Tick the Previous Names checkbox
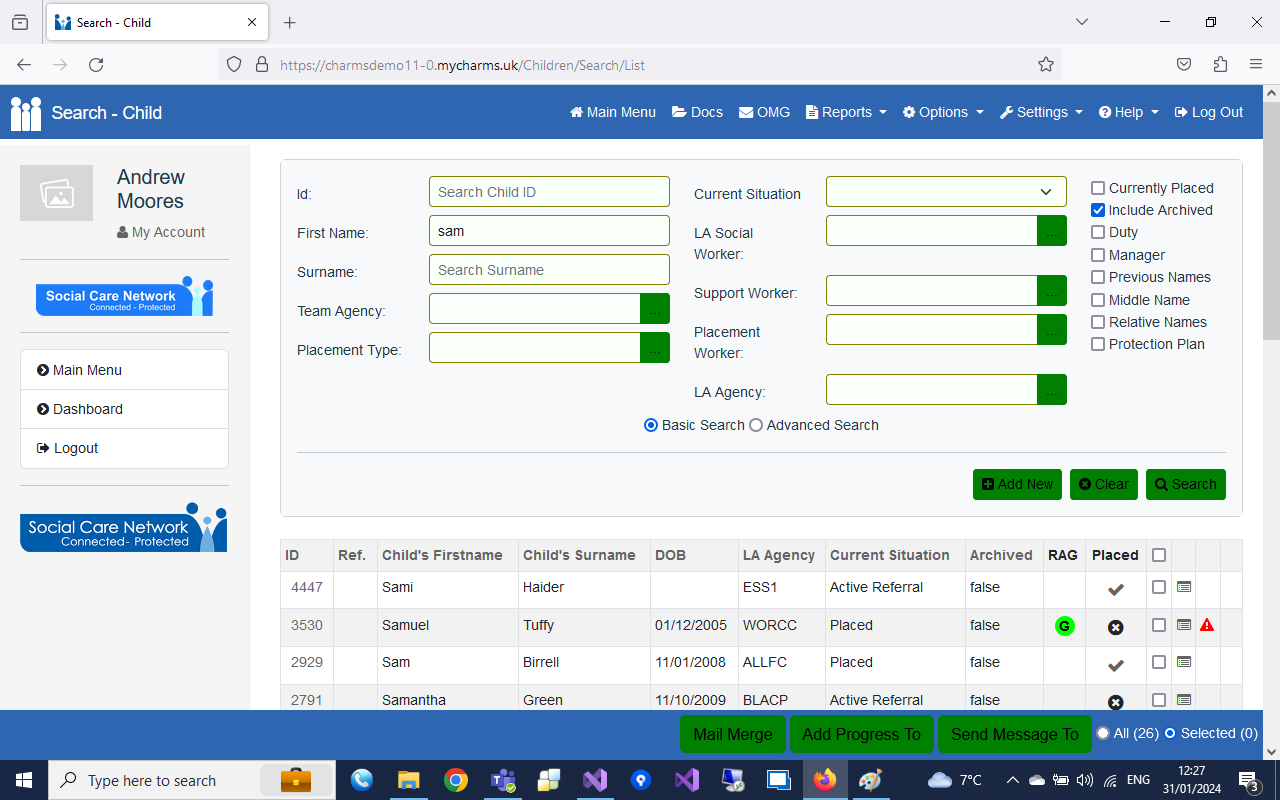1280x800 pixels. [1098, 277]
